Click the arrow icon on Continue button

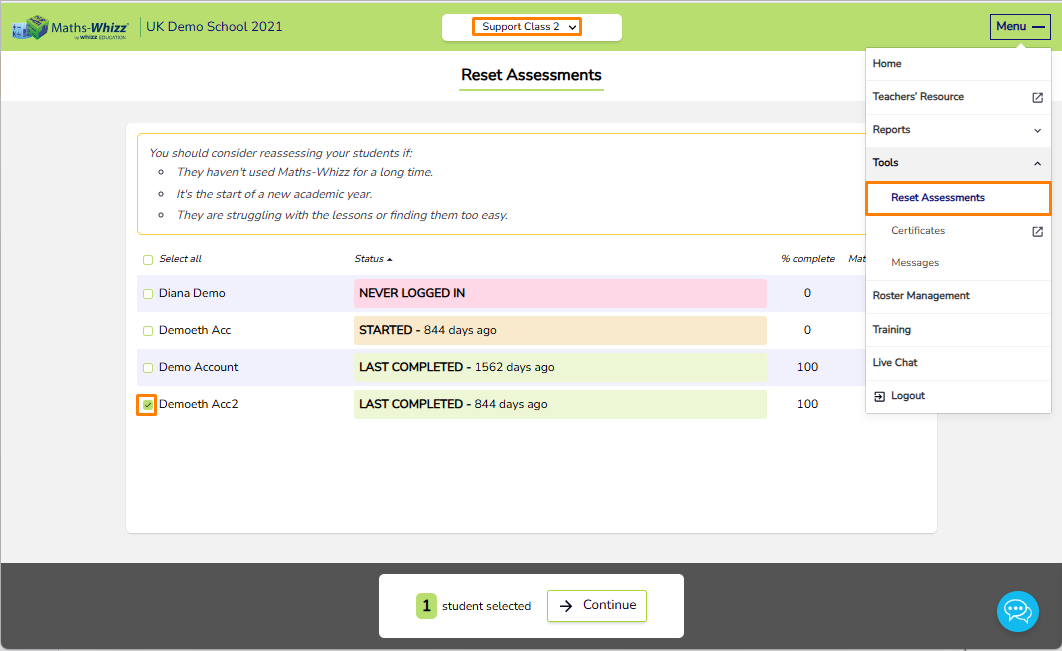tap(566, 606)
